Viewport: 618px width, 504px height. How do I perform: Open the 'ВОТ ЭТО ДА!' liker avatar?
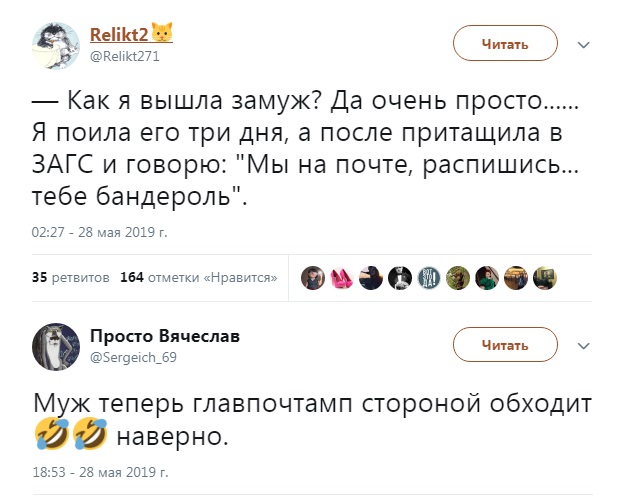point(429,277)
